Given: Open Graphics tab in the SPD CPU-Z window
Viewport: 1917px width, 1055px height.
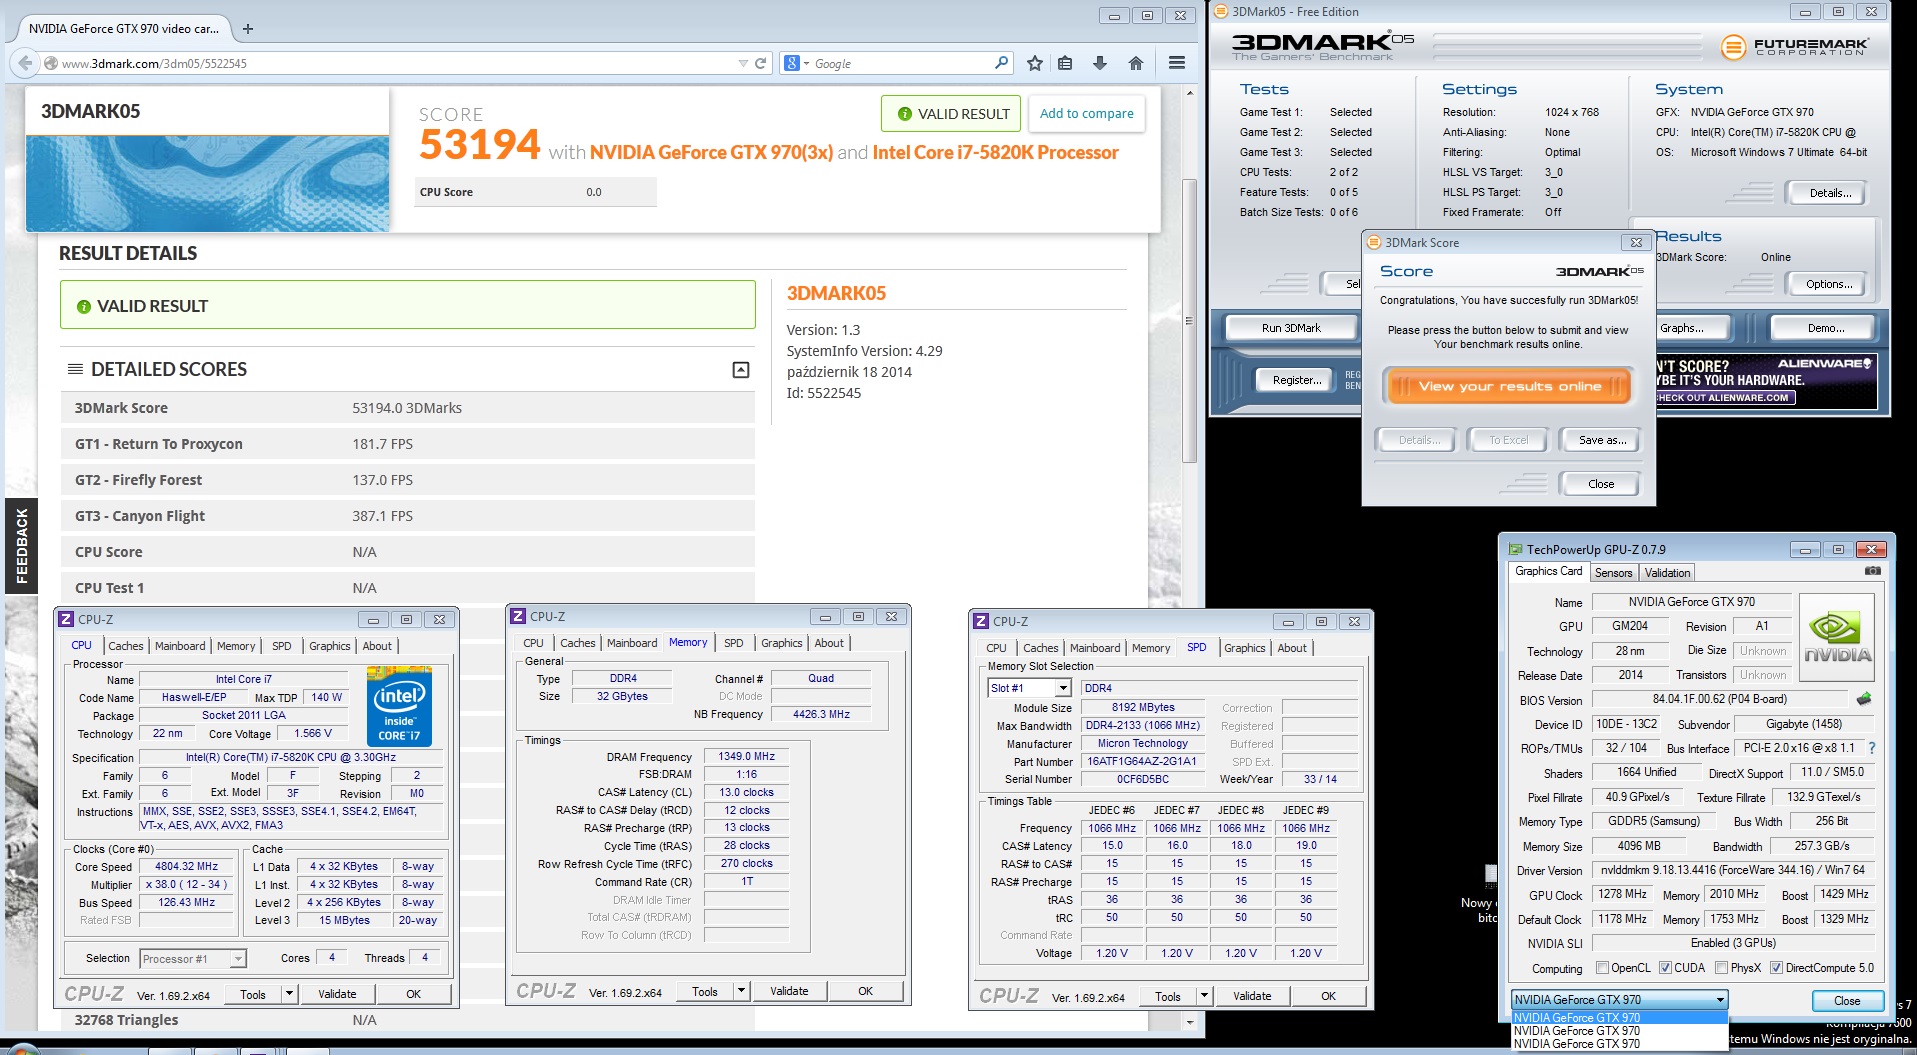Looking at the screenshot, I should click(1244, 648).
